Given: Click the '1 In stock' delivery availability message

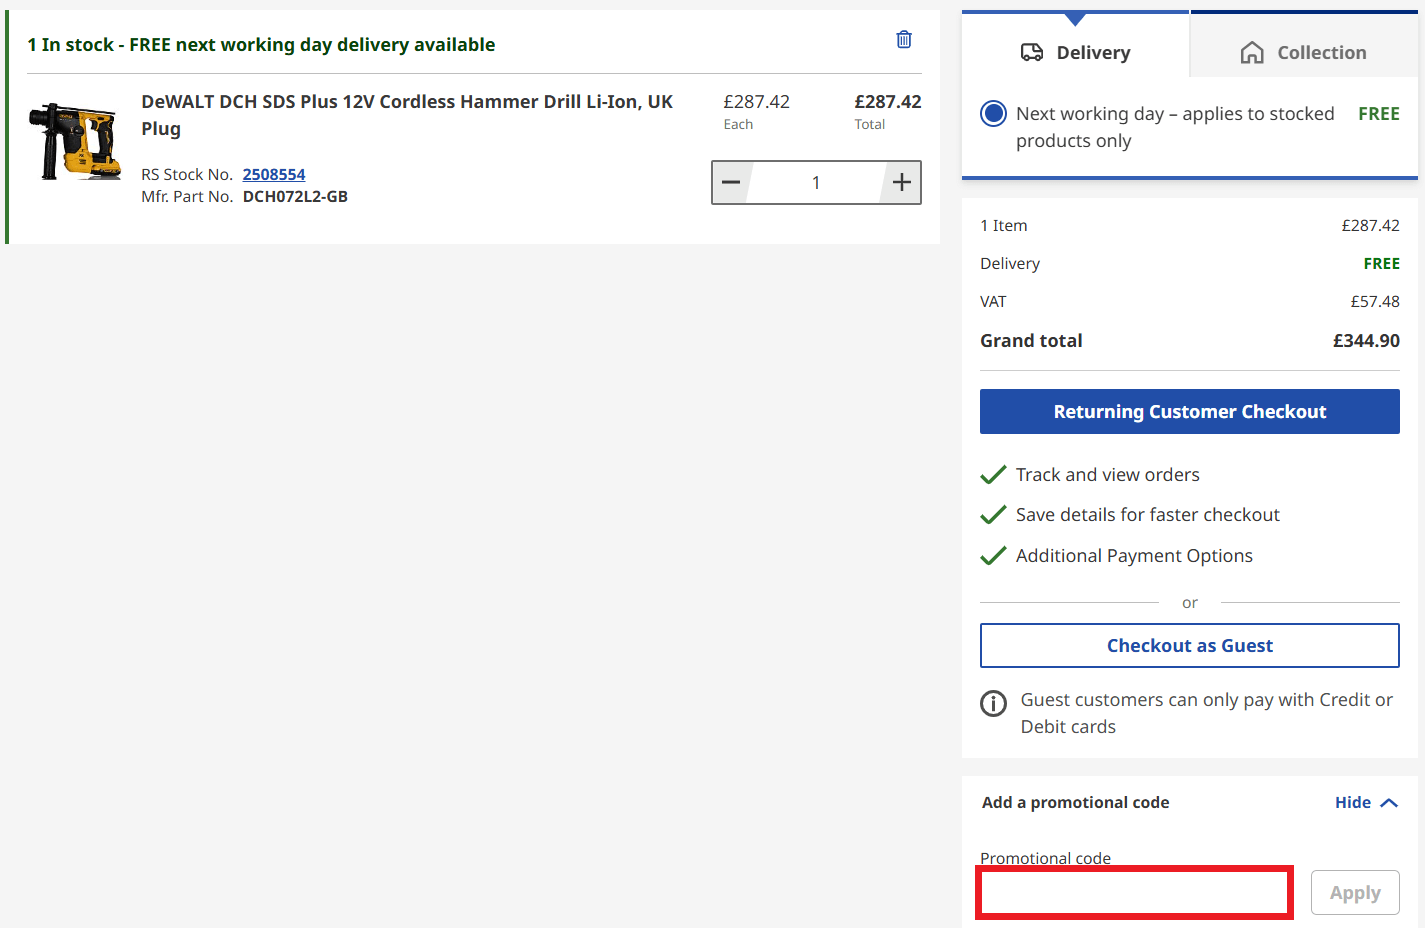Looking at the screenshot, I should click(x=261, y=44).
